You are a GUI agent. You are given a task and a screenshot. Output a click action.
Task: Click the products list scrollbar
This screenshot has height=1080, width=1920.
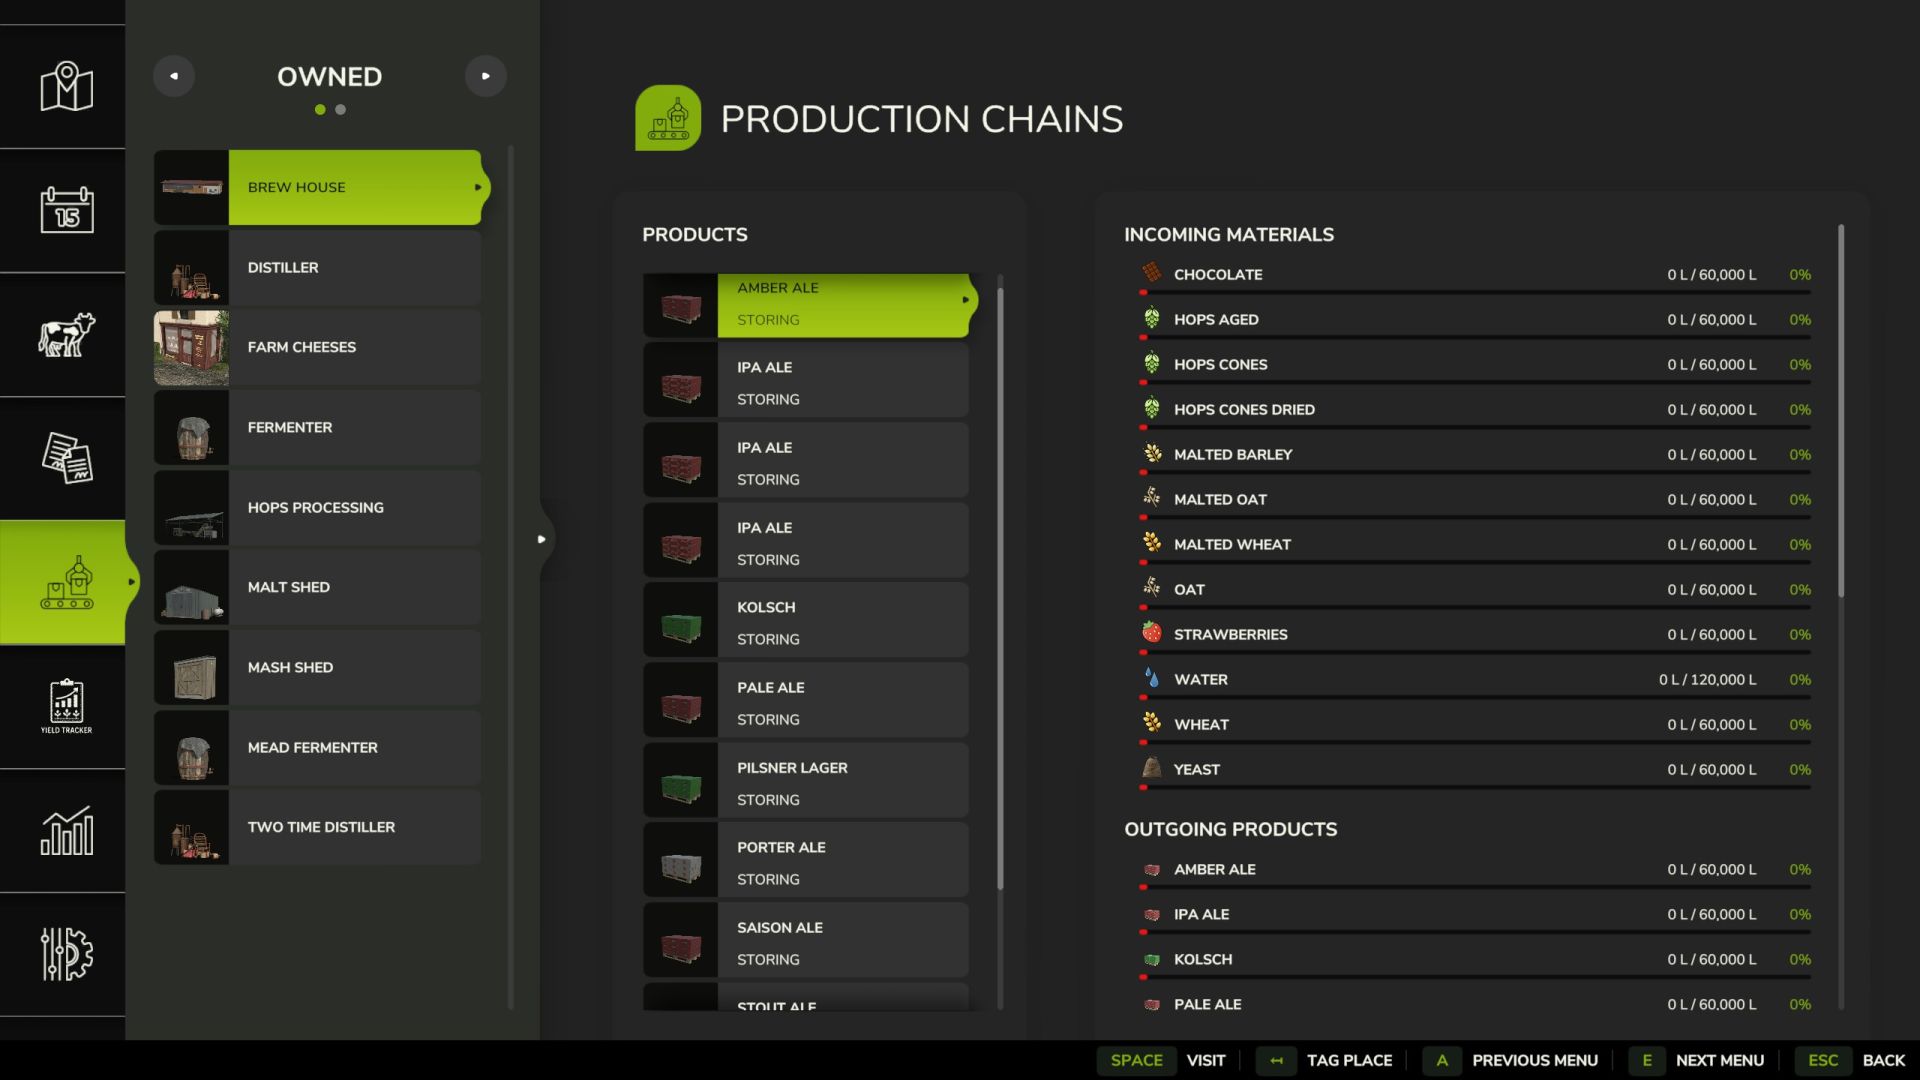[999, 588]
